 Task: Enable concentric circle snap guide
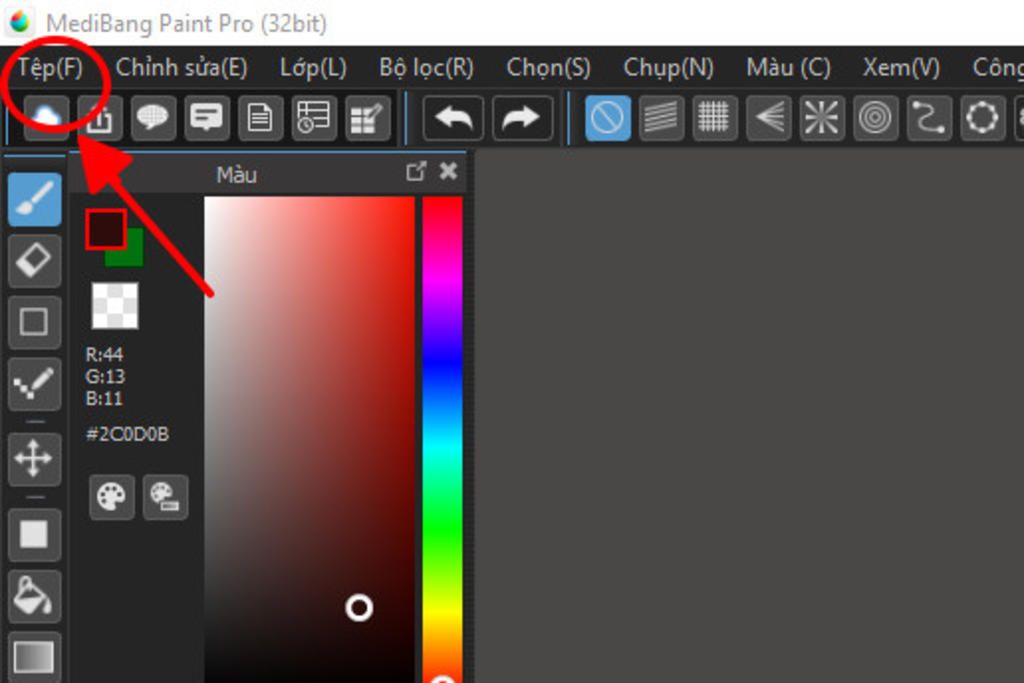coord(875,118)
